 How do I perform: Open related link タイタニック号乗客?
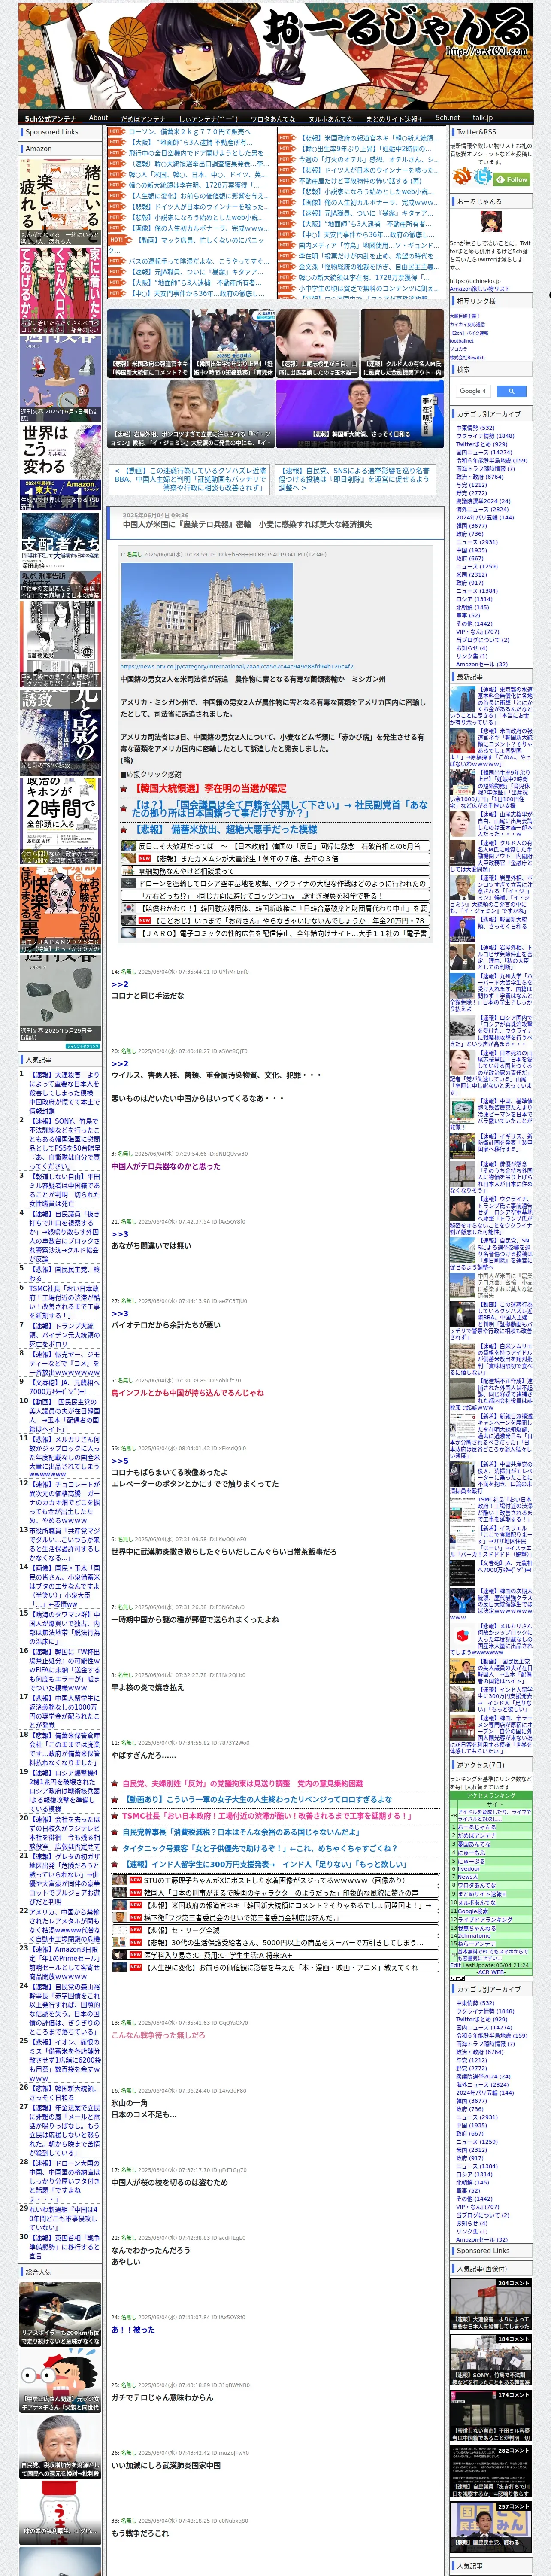(x=259, y=1848)
